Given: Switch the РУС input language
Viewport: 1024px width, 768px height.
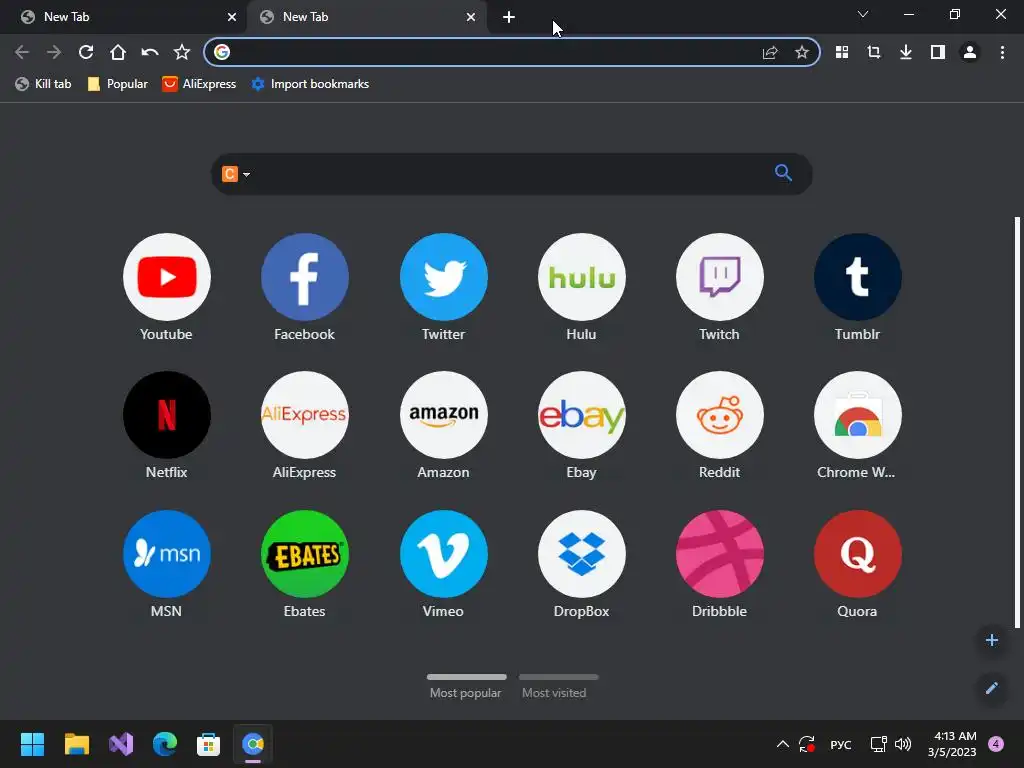Looking at the screenshot, I should pyautogui.click(x=840, y=744).
